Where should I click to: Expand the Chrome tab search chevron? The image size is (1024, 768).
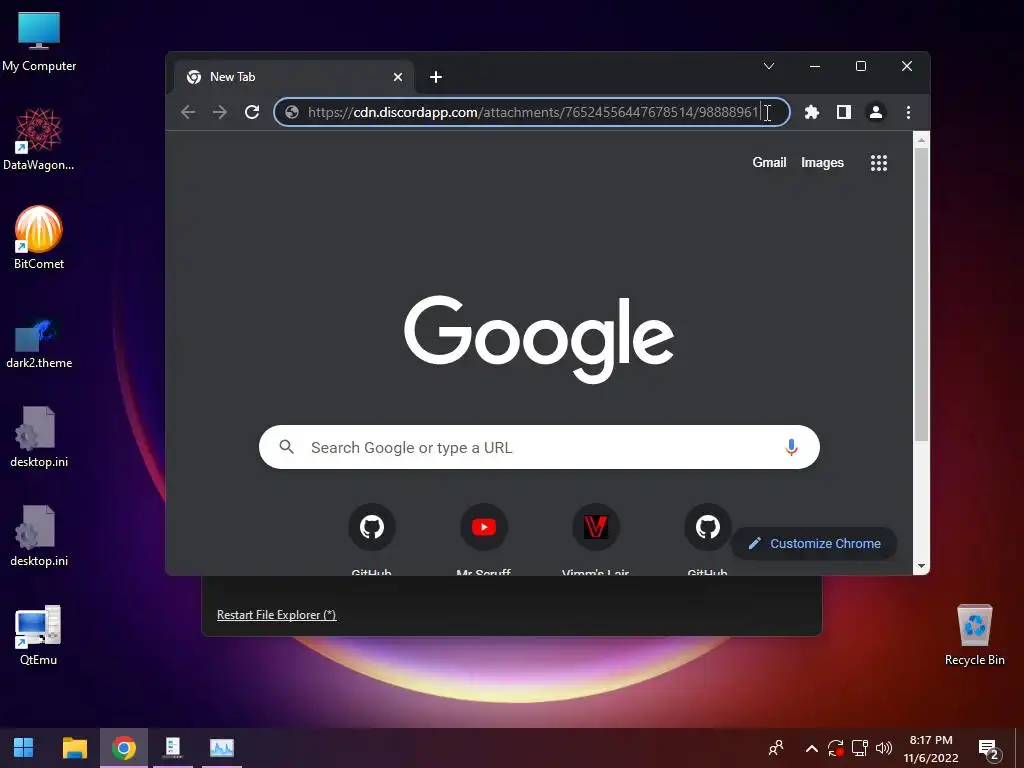[769, 66]
